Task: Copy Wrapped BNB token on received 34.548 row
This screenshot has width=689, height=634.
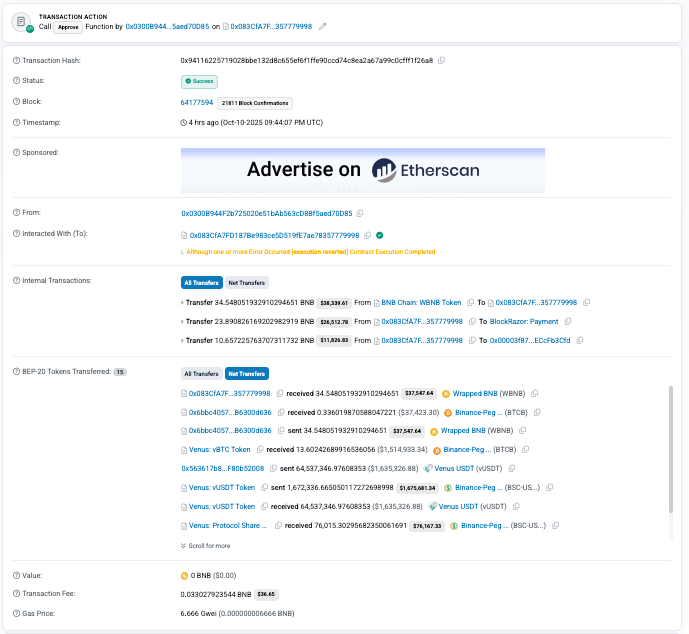Action: (535, 393)
